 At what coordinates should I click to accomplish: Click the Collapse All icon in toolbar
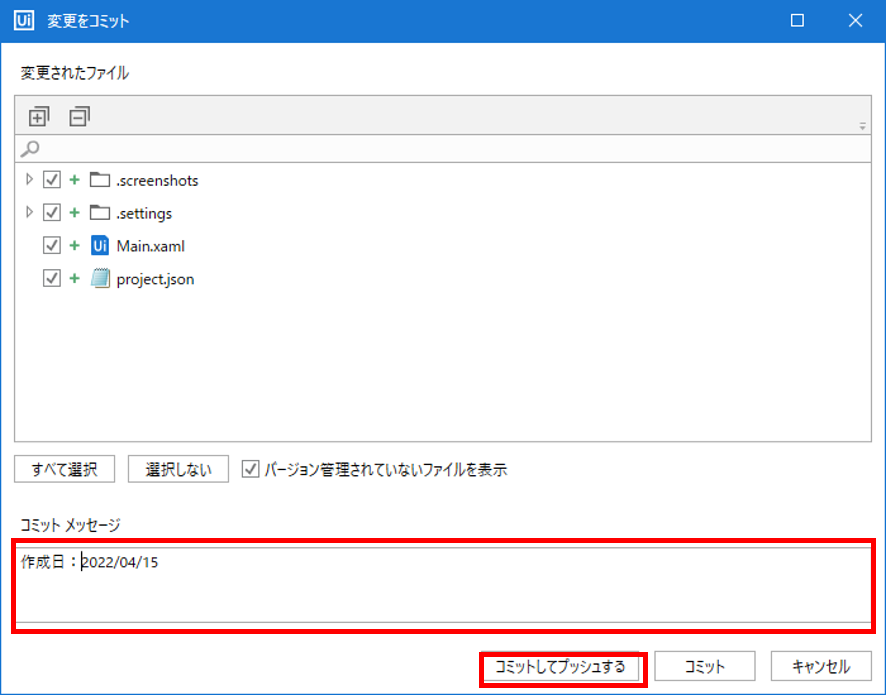tap(79, 117)
